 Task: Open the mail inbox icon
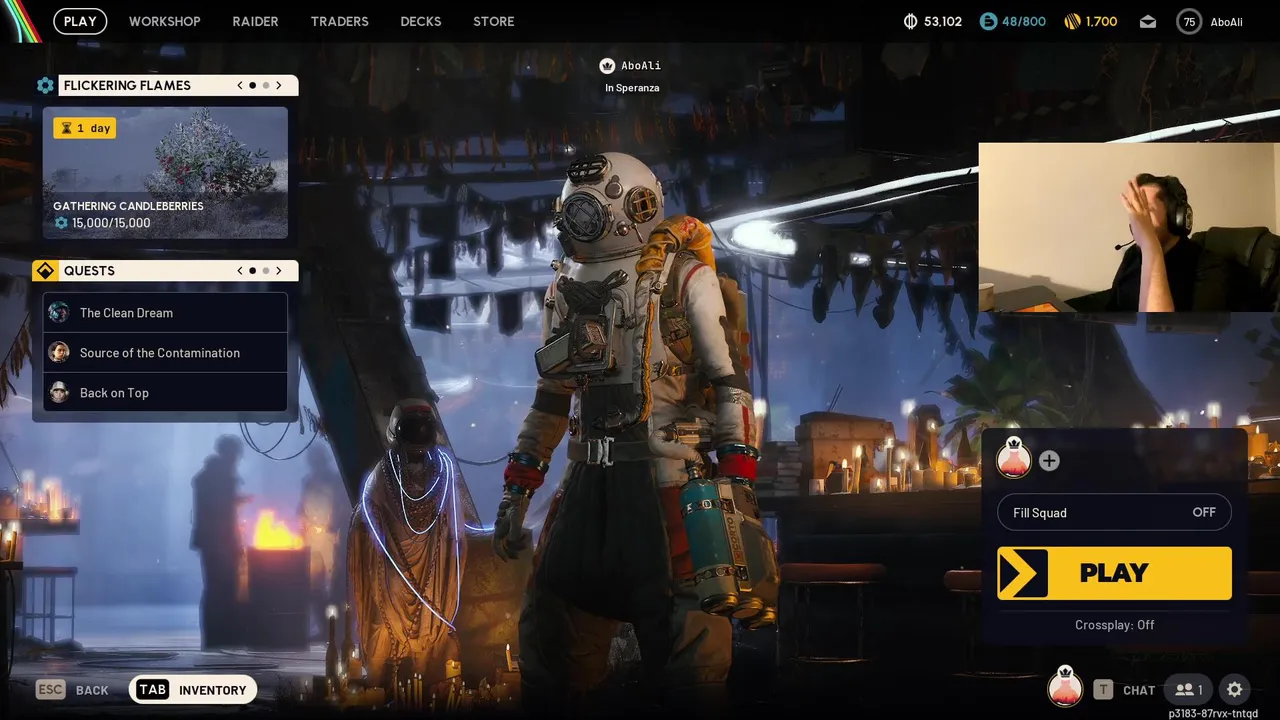(x=1148, y=22)
